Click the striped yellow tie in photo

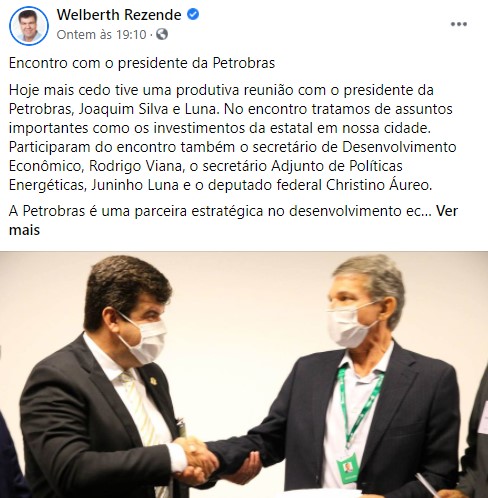[x=142, y=413]
